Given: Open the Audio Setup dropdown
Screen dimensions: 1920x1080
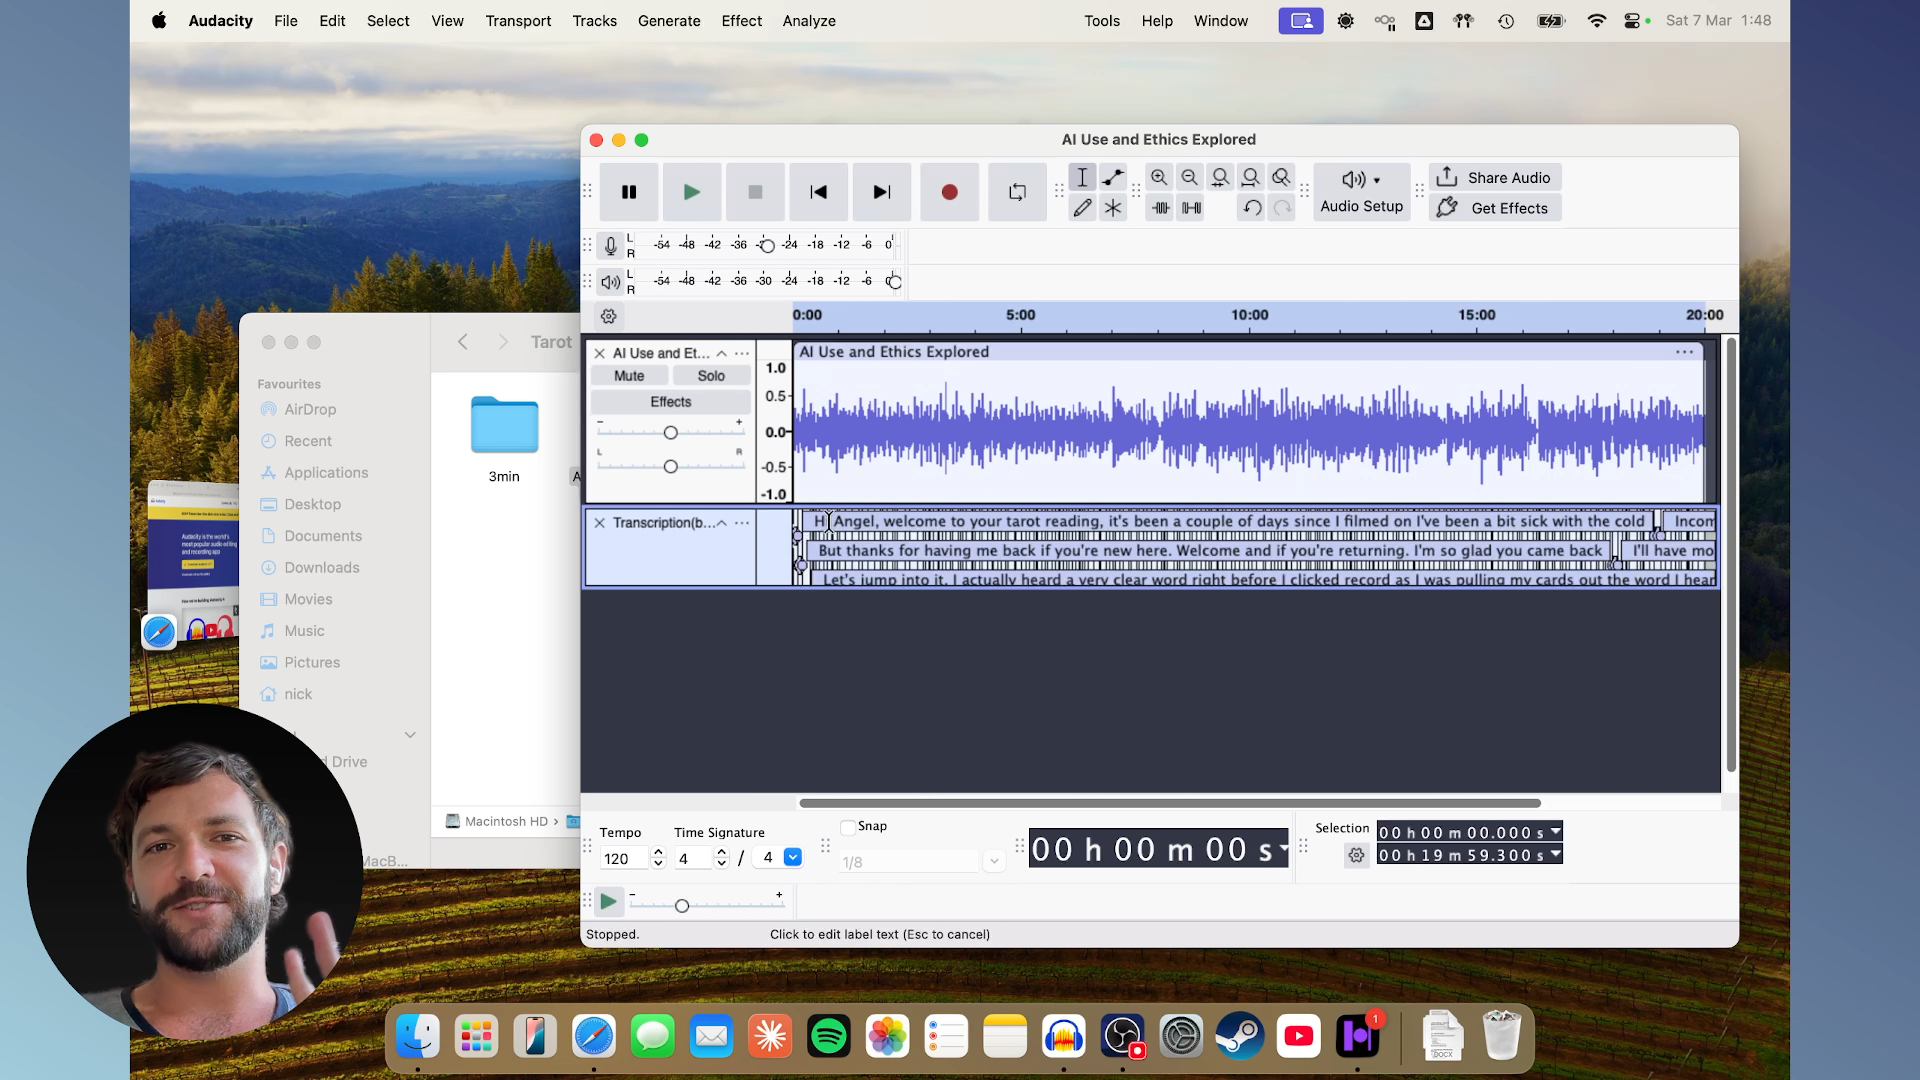Looking at the screenshot, I should pyautogui.click(x=1361, y=191).
